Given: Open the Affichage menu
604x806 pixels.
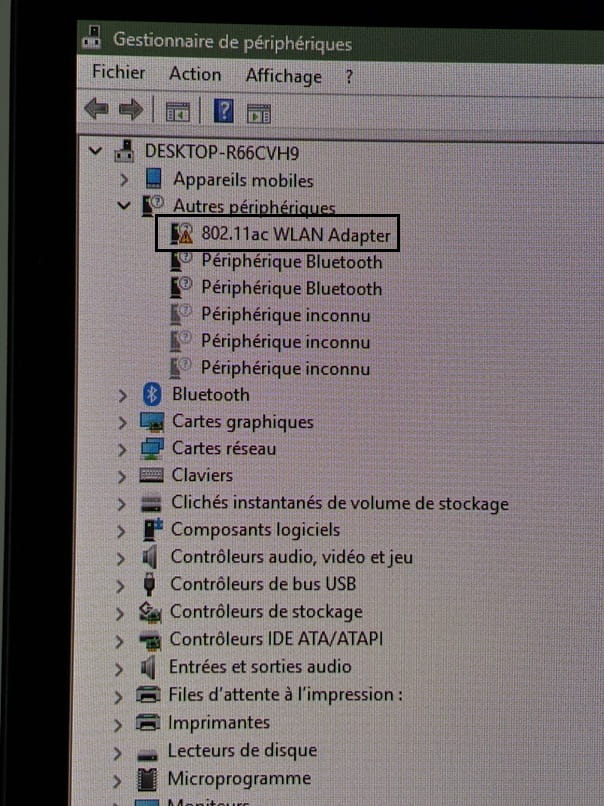Looking at the screenshot, I should click(x=284, y=76).
